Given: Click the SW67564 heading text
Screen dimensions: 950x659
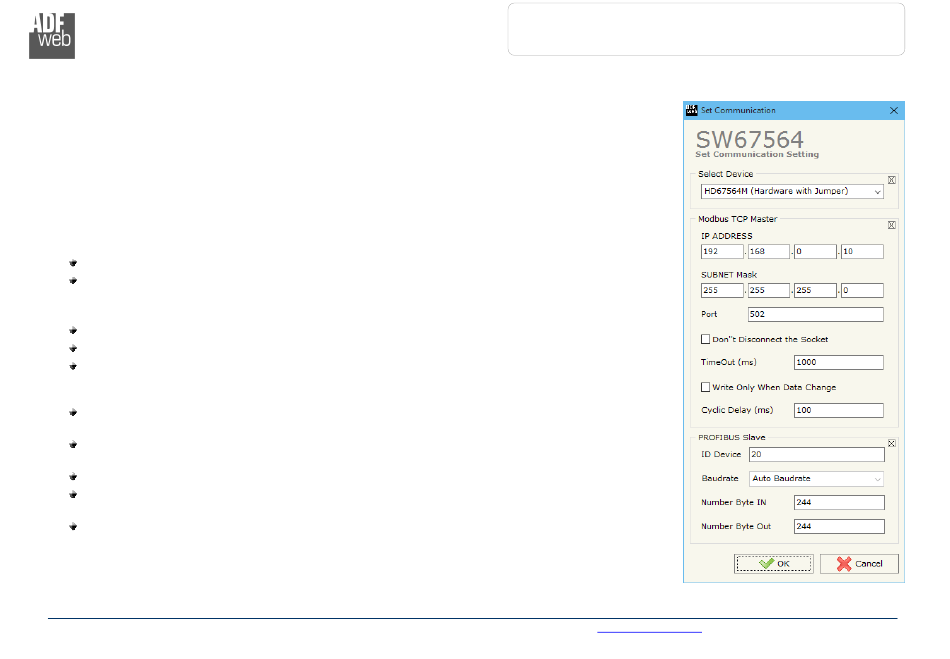Looking at the screenshot, I should pyautogui.click(x=749, y=140).
